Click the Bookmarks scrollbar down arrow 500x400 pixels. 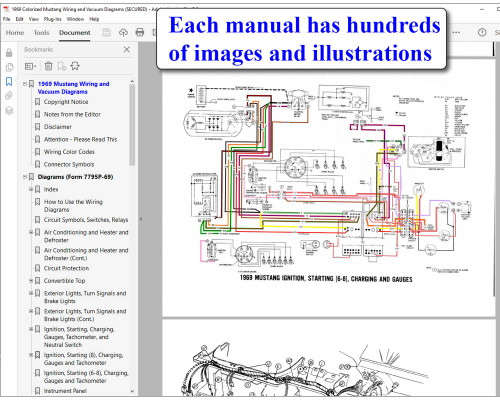tap(132, 391)
